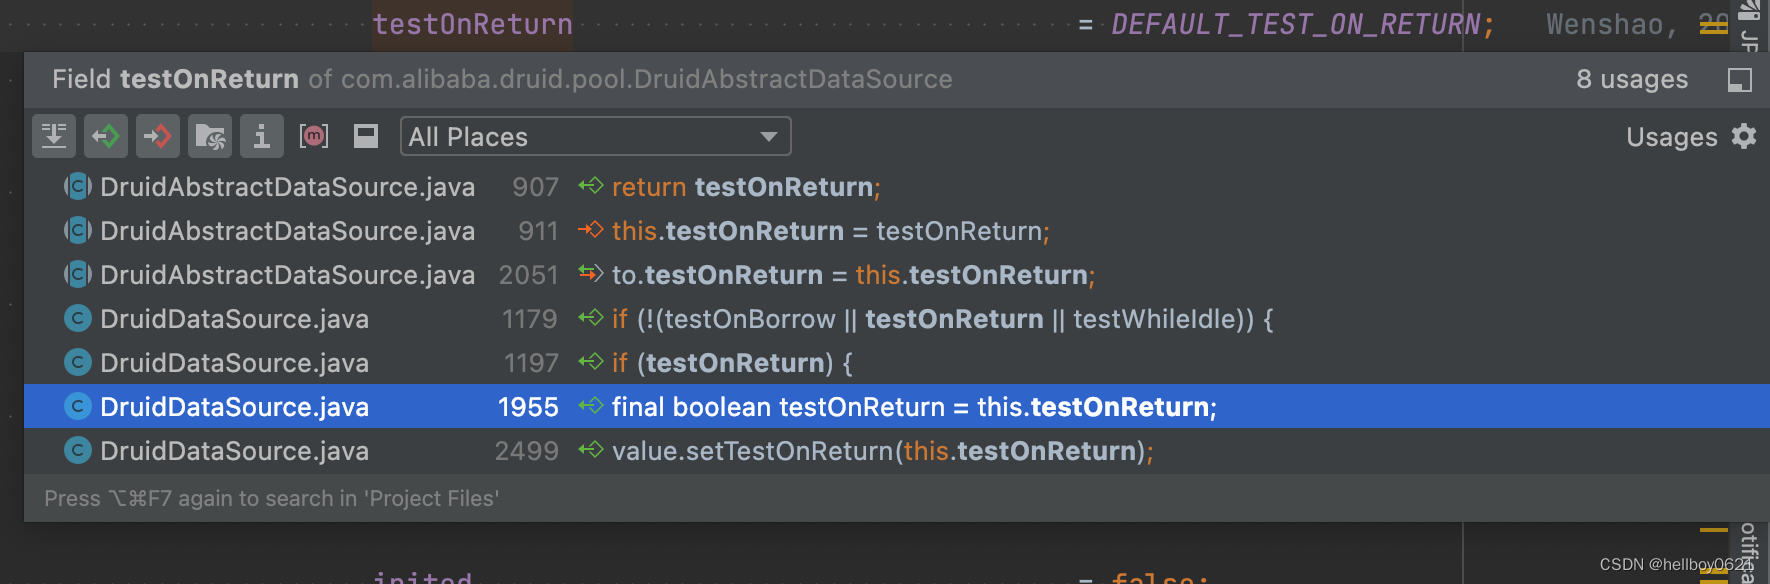Toggle the Merge usages from same line button

pos(54,136)
